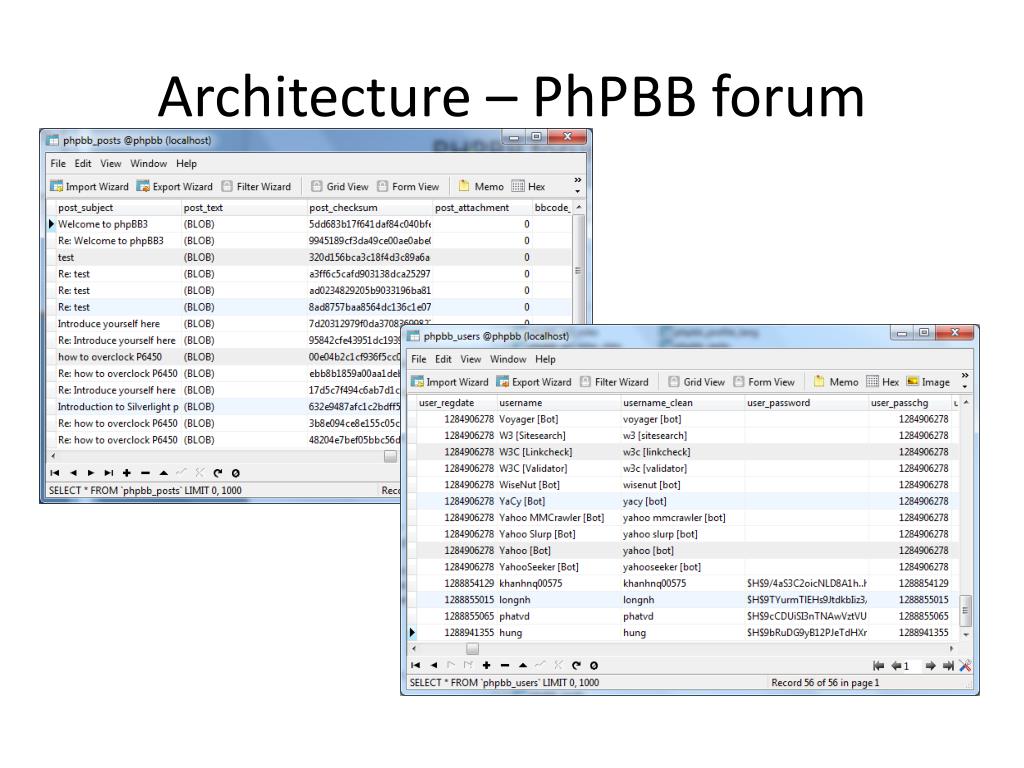
Task: Refresh data in phpbb_users window
Action: pos(576,665)
